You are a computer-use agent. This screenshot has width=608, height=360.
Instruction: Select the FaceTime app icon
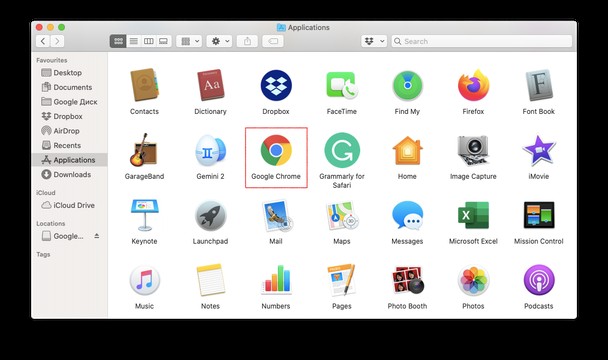pos(342,85)
